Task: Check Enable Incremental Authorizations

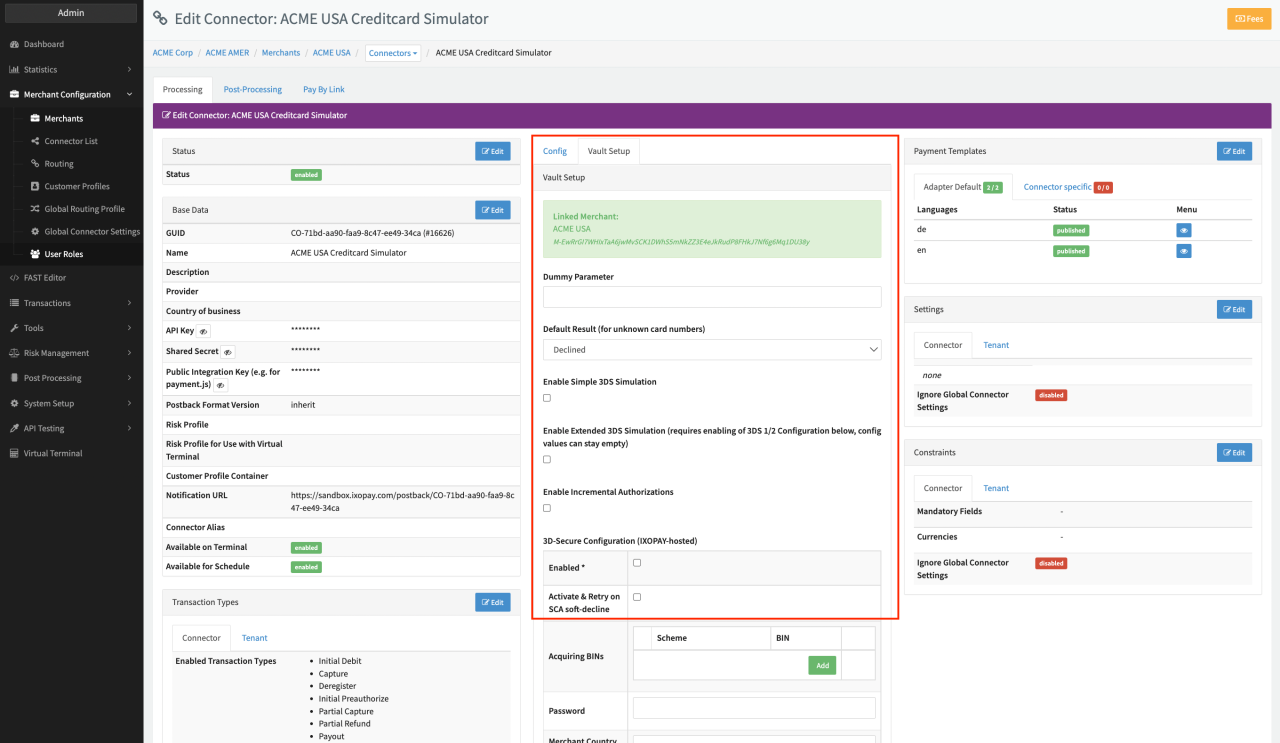Action: tap(547, 508)
